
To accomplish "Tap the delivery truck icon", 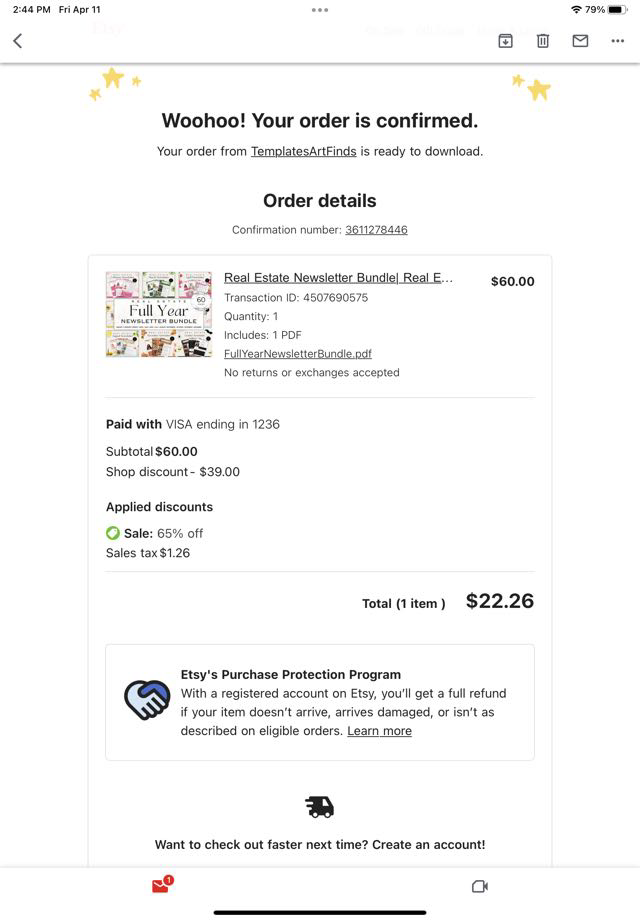I will click(320, 807).
